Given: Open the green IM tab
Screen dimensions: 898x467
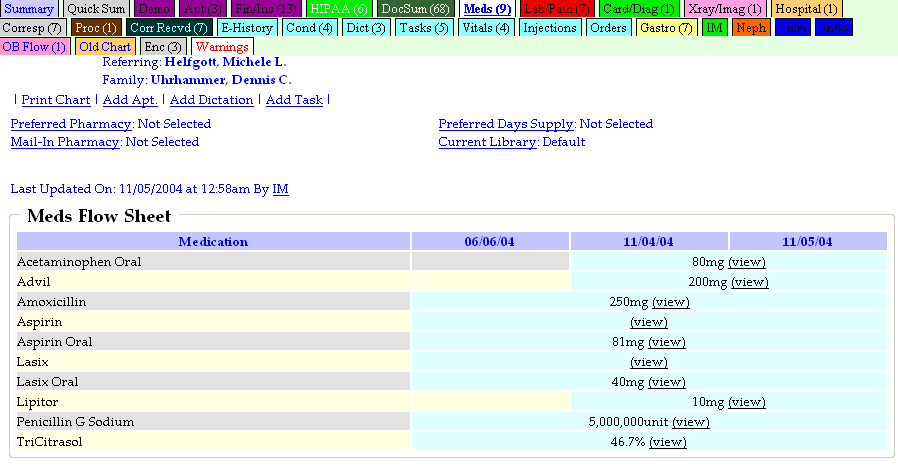Looking at the screenshot, I should 714,28.
